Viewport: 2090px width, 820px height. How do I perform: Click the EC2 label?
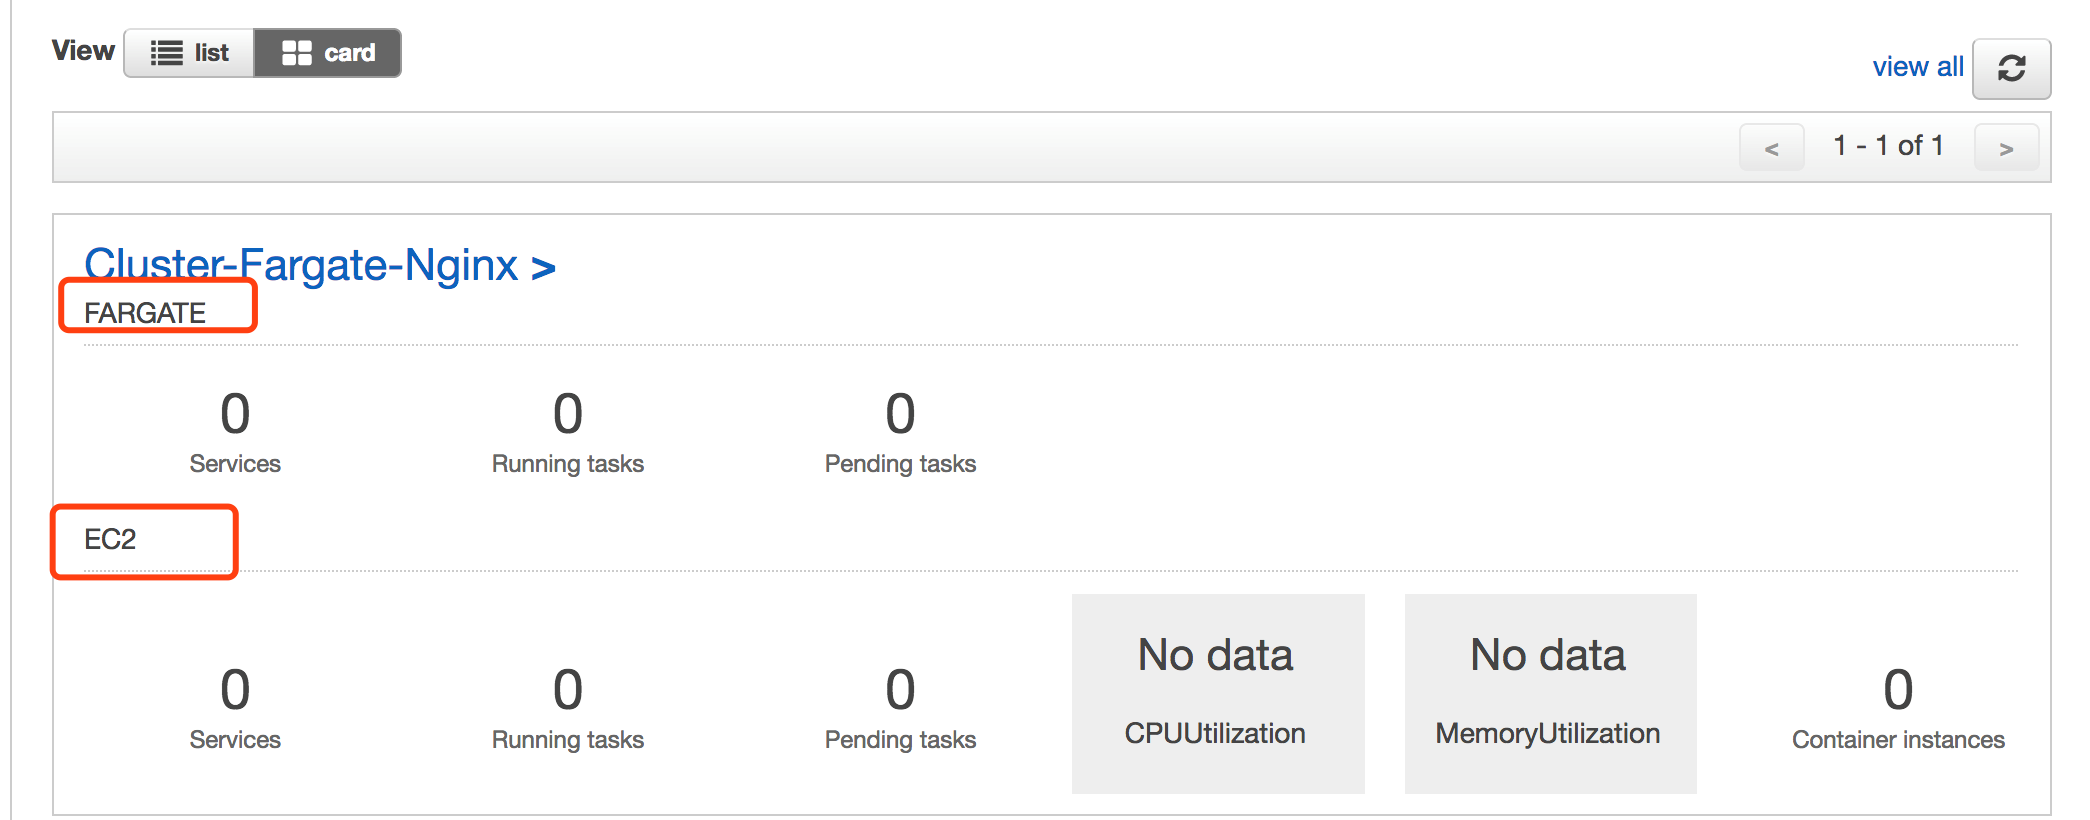pyautogui.click(x=110, y=540)
